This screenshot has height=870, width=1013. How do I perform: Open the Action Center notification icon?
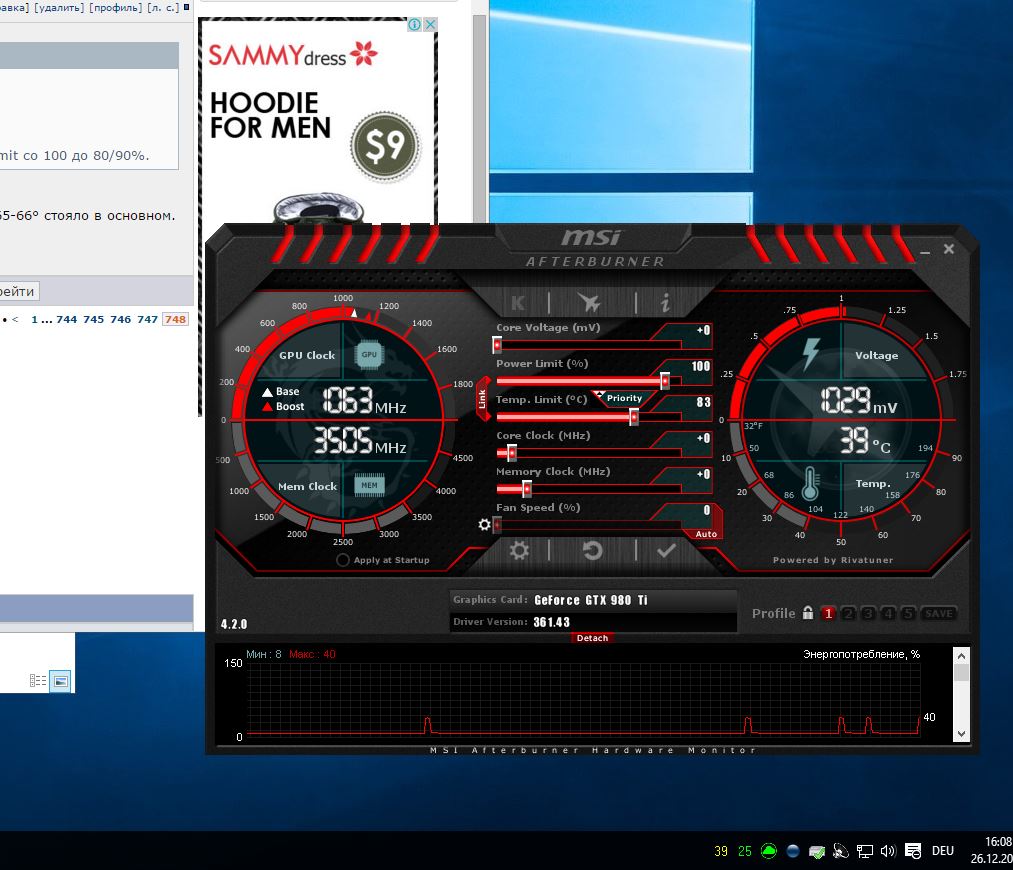pos(913,851)
